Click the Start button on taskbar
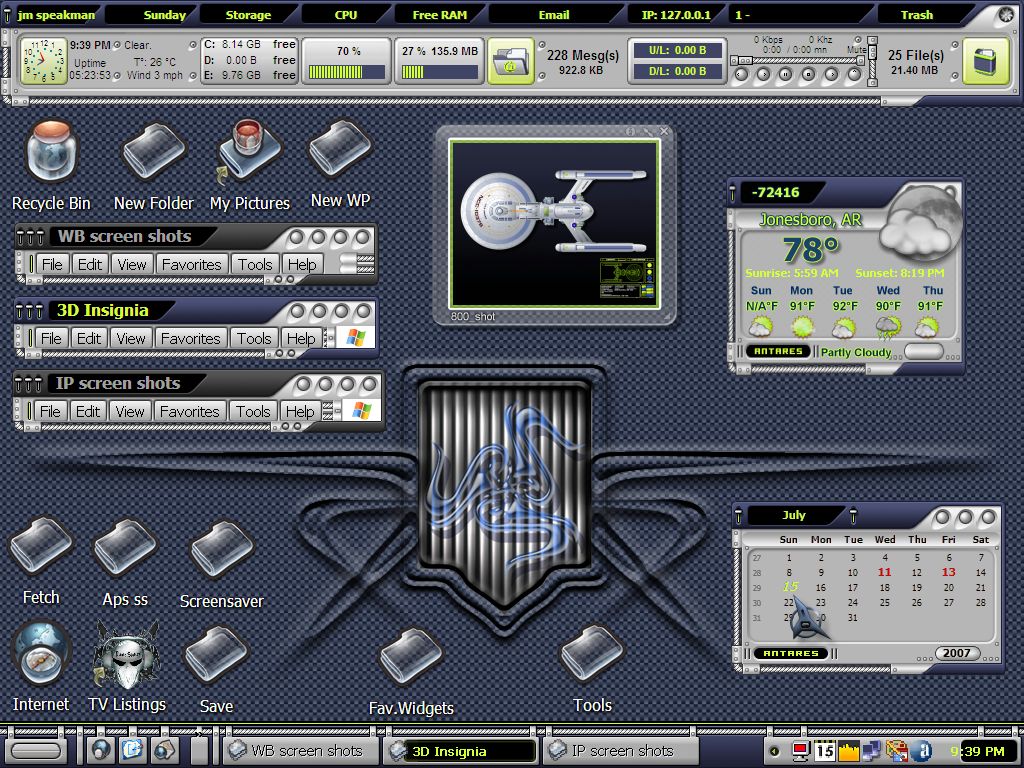This screenshot has height=768, width=1024. [37, 751]
